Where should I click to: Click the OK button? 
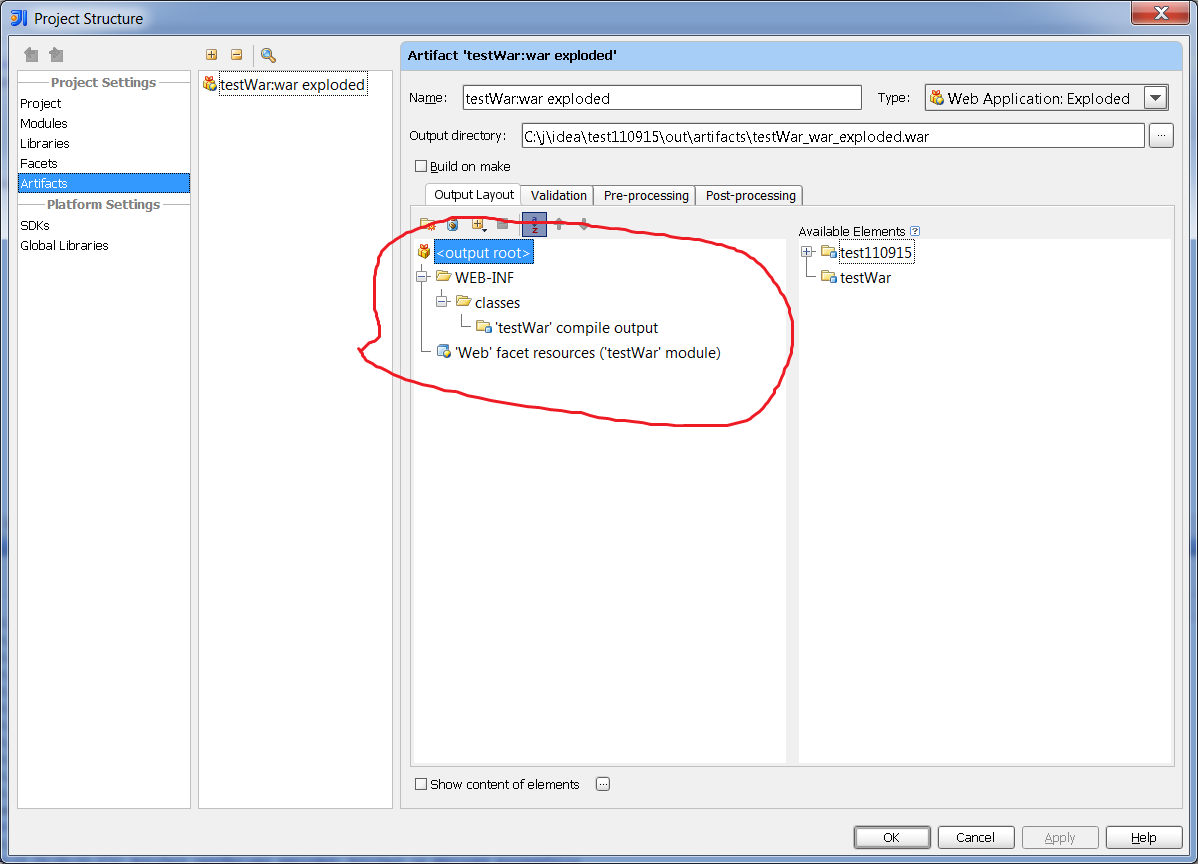pyautogui.click(x=892, y=837)
